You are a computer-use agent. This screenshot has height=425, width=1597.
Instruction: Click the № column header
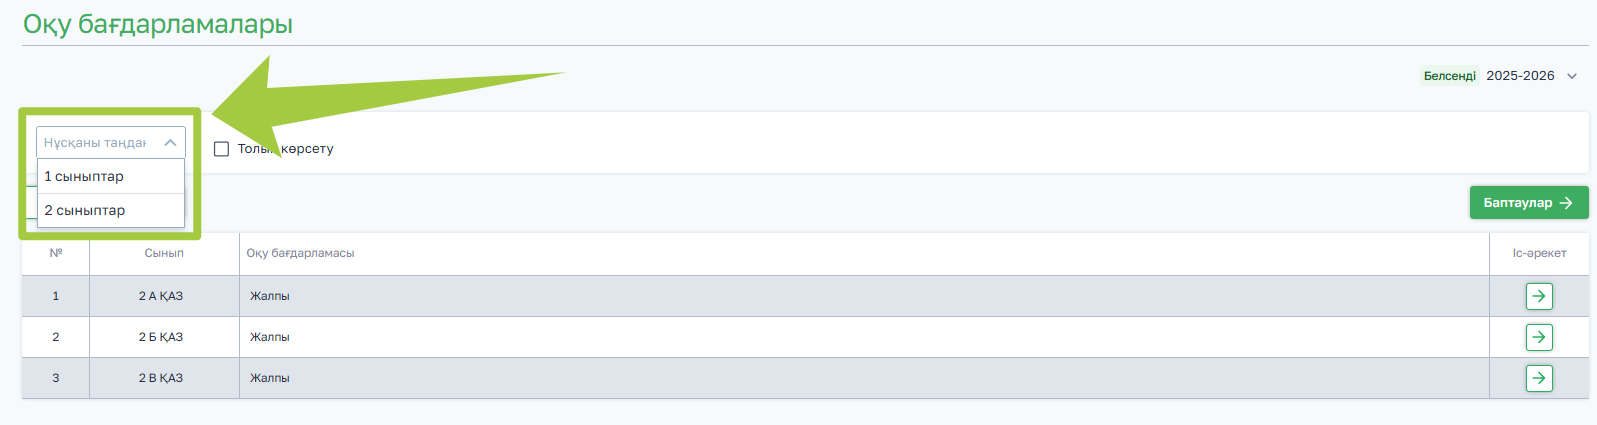[x=56, y=253]
